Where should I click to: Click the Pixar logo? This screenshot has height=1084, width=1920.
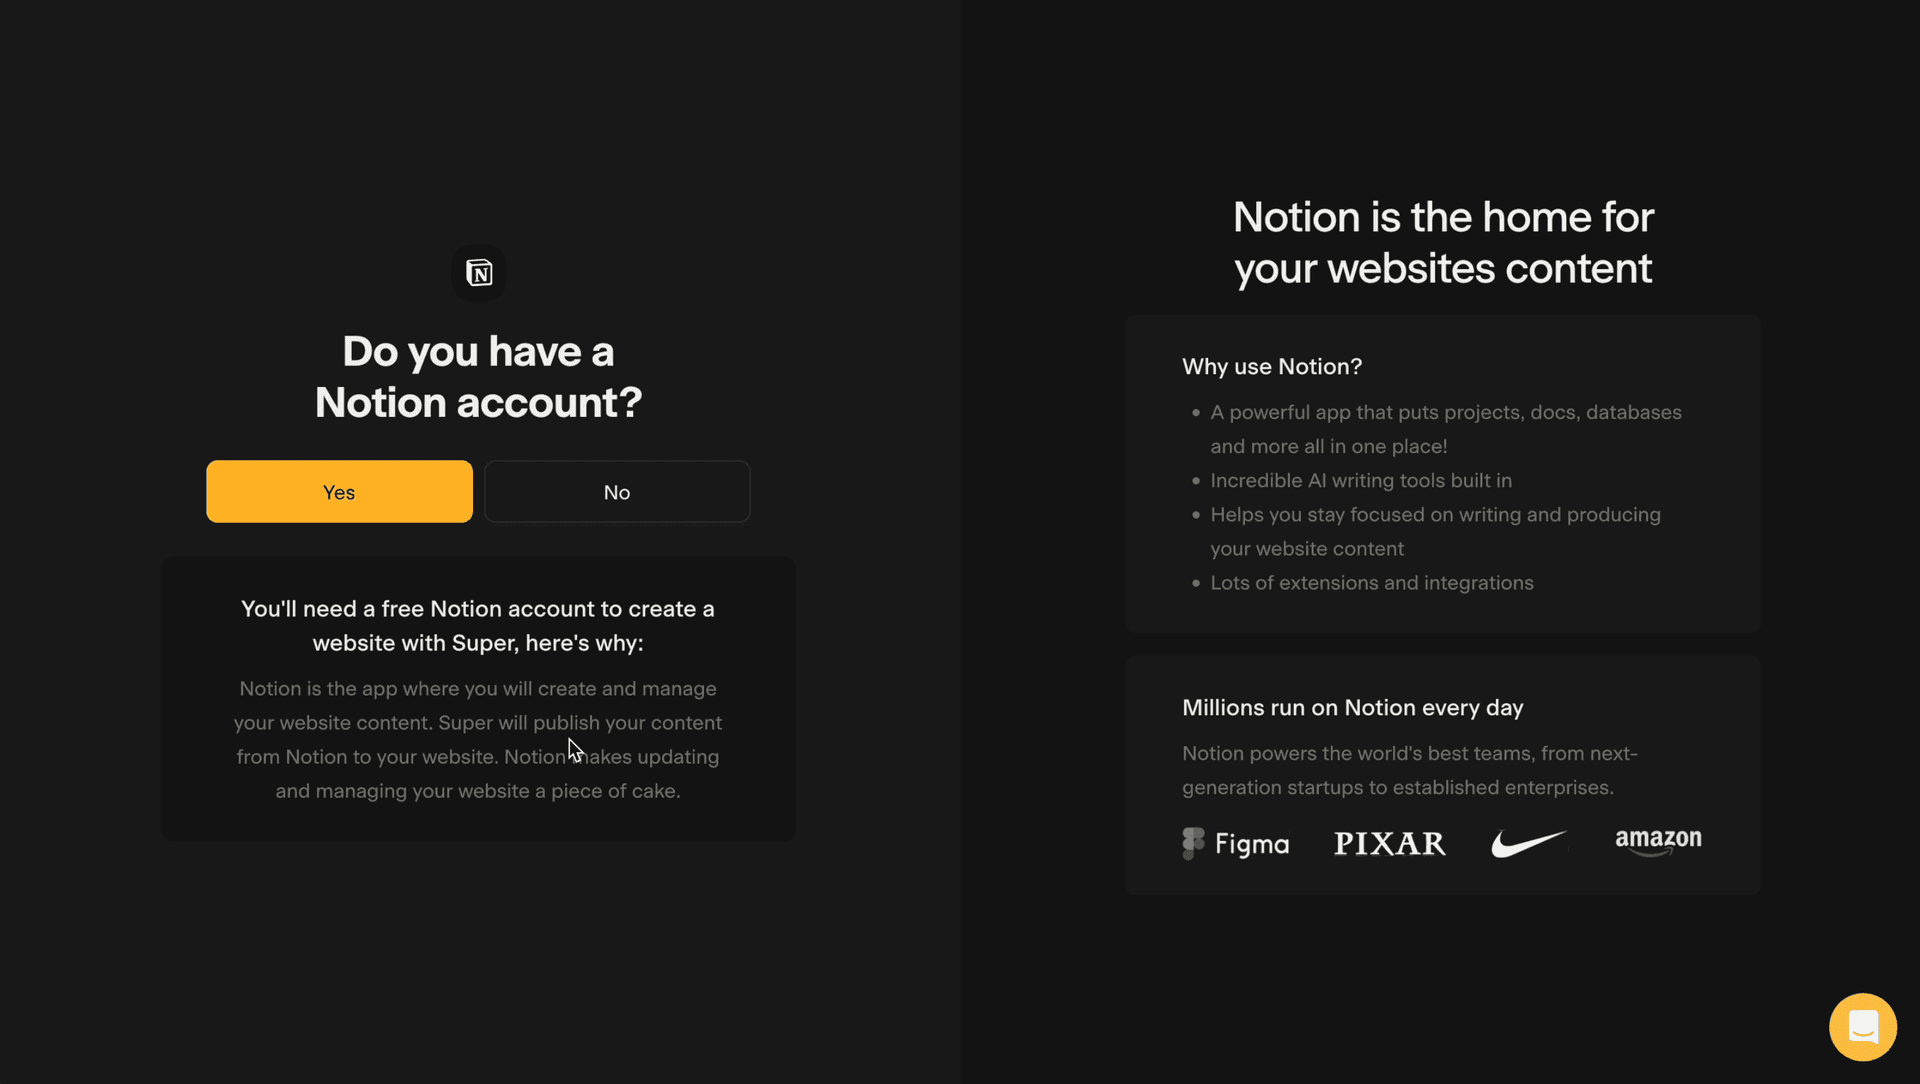1389,844
